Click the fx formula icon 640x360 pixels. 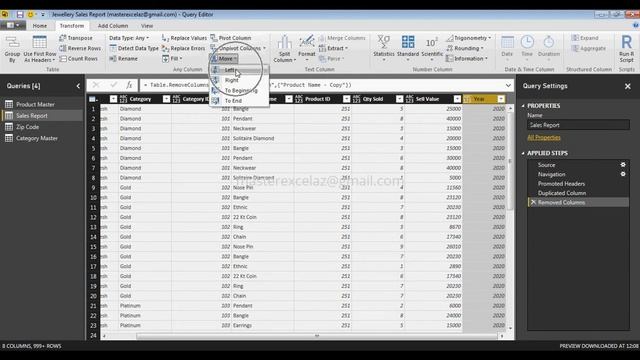129,85
